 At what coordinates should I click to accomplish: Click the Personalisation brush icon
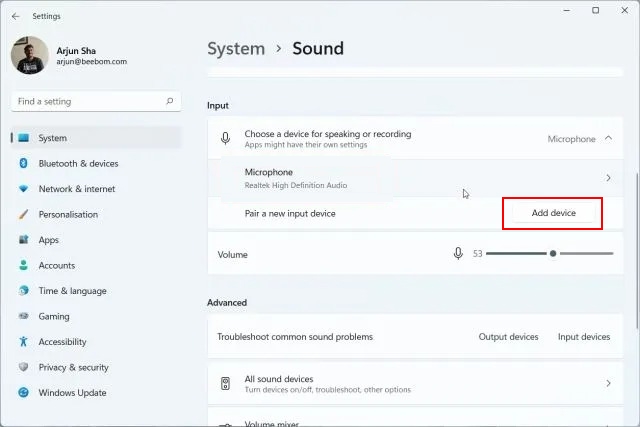pyautogui.click(x=23, y=214)
